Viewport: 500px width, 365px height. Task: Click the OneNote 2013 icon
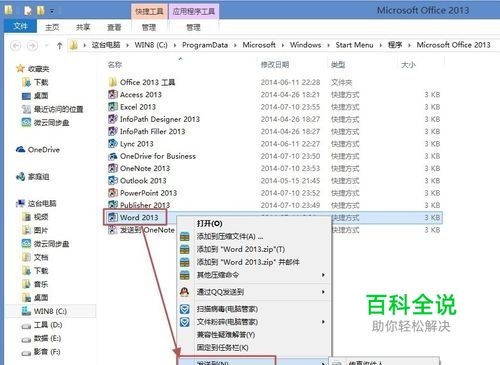113,168
